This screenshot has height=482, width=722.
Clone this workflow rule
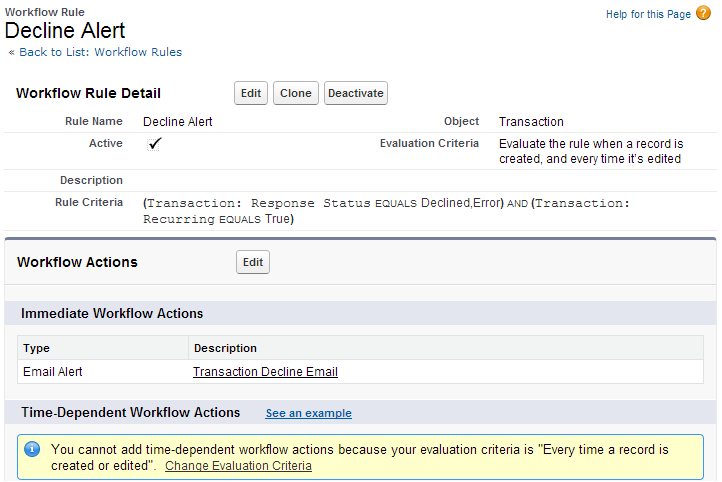[296, 93]
